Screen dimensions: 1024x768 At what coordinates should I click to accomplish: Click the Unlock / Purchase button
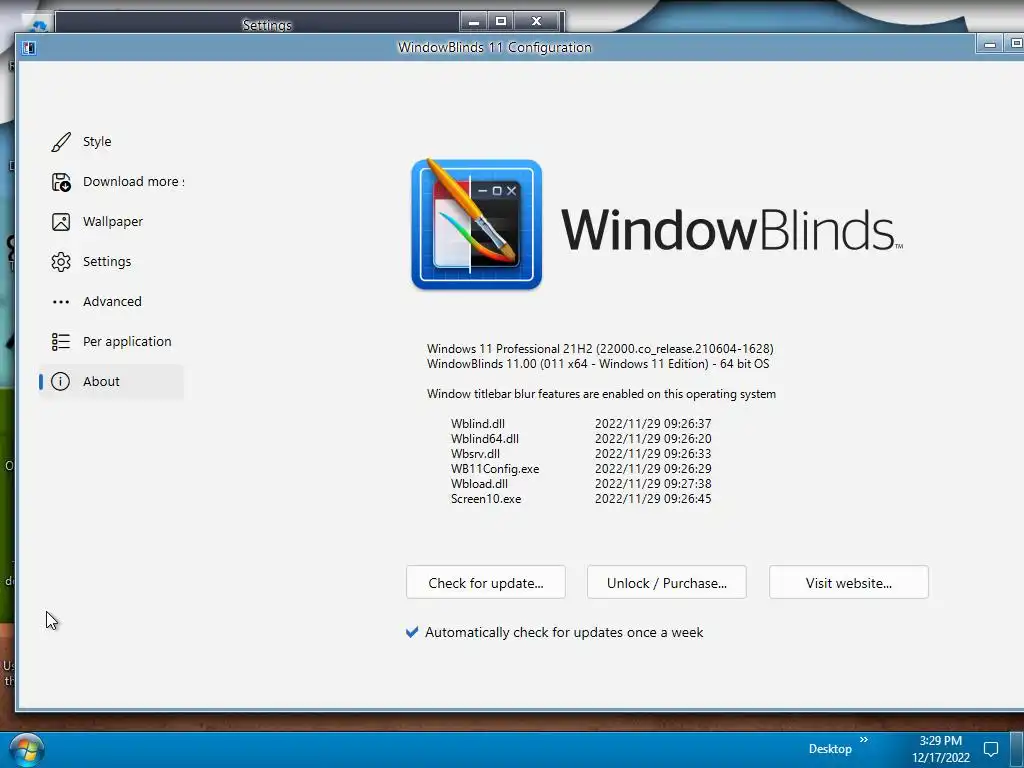[667, 583]
